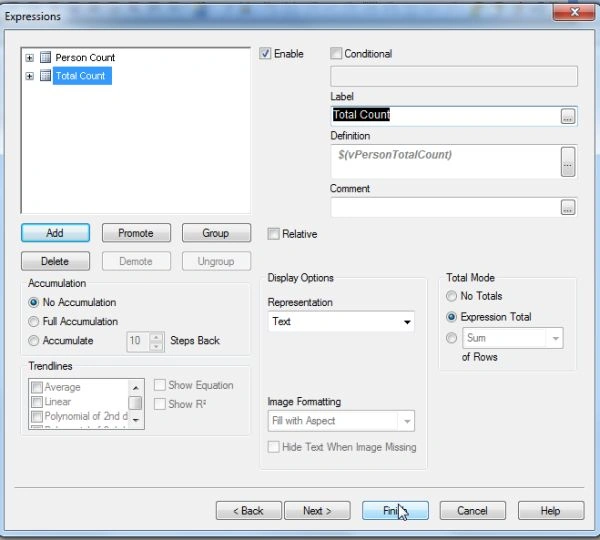Screen dimensions: 600x540
Task: Open the Definition ellipsis edit expression button
Action: (x=568, y=162)
